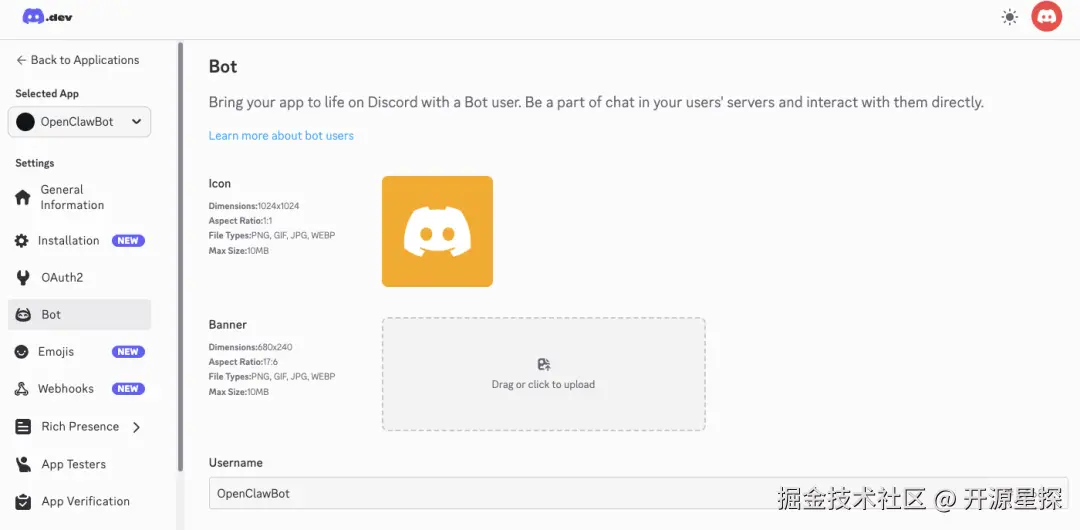Viewport: 1080px width, 530px height.
Task: Click the Banner upload drop zone
Action: tap(543, 374)
